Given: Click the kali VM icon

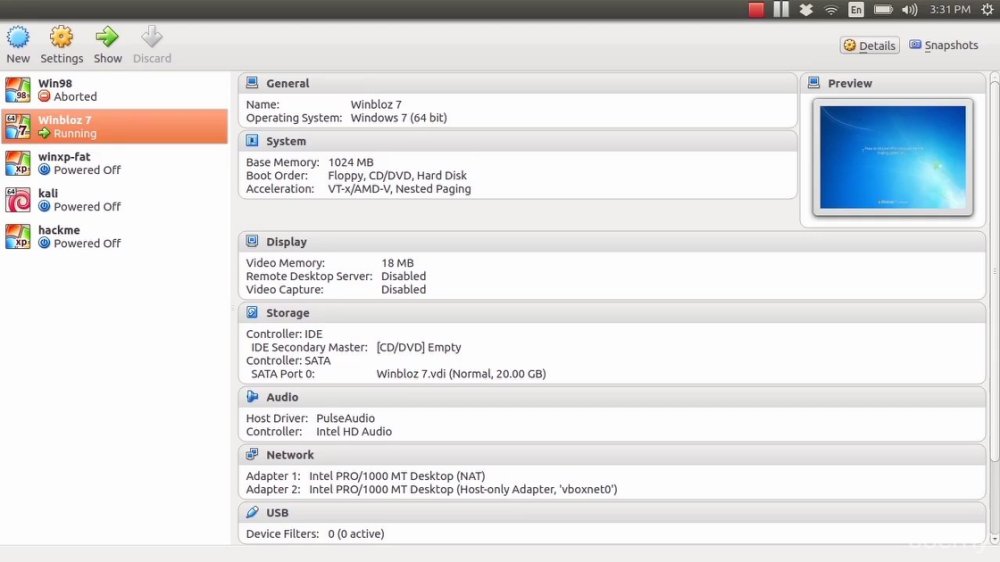Looking at the screenshot, I should point(18,200).
